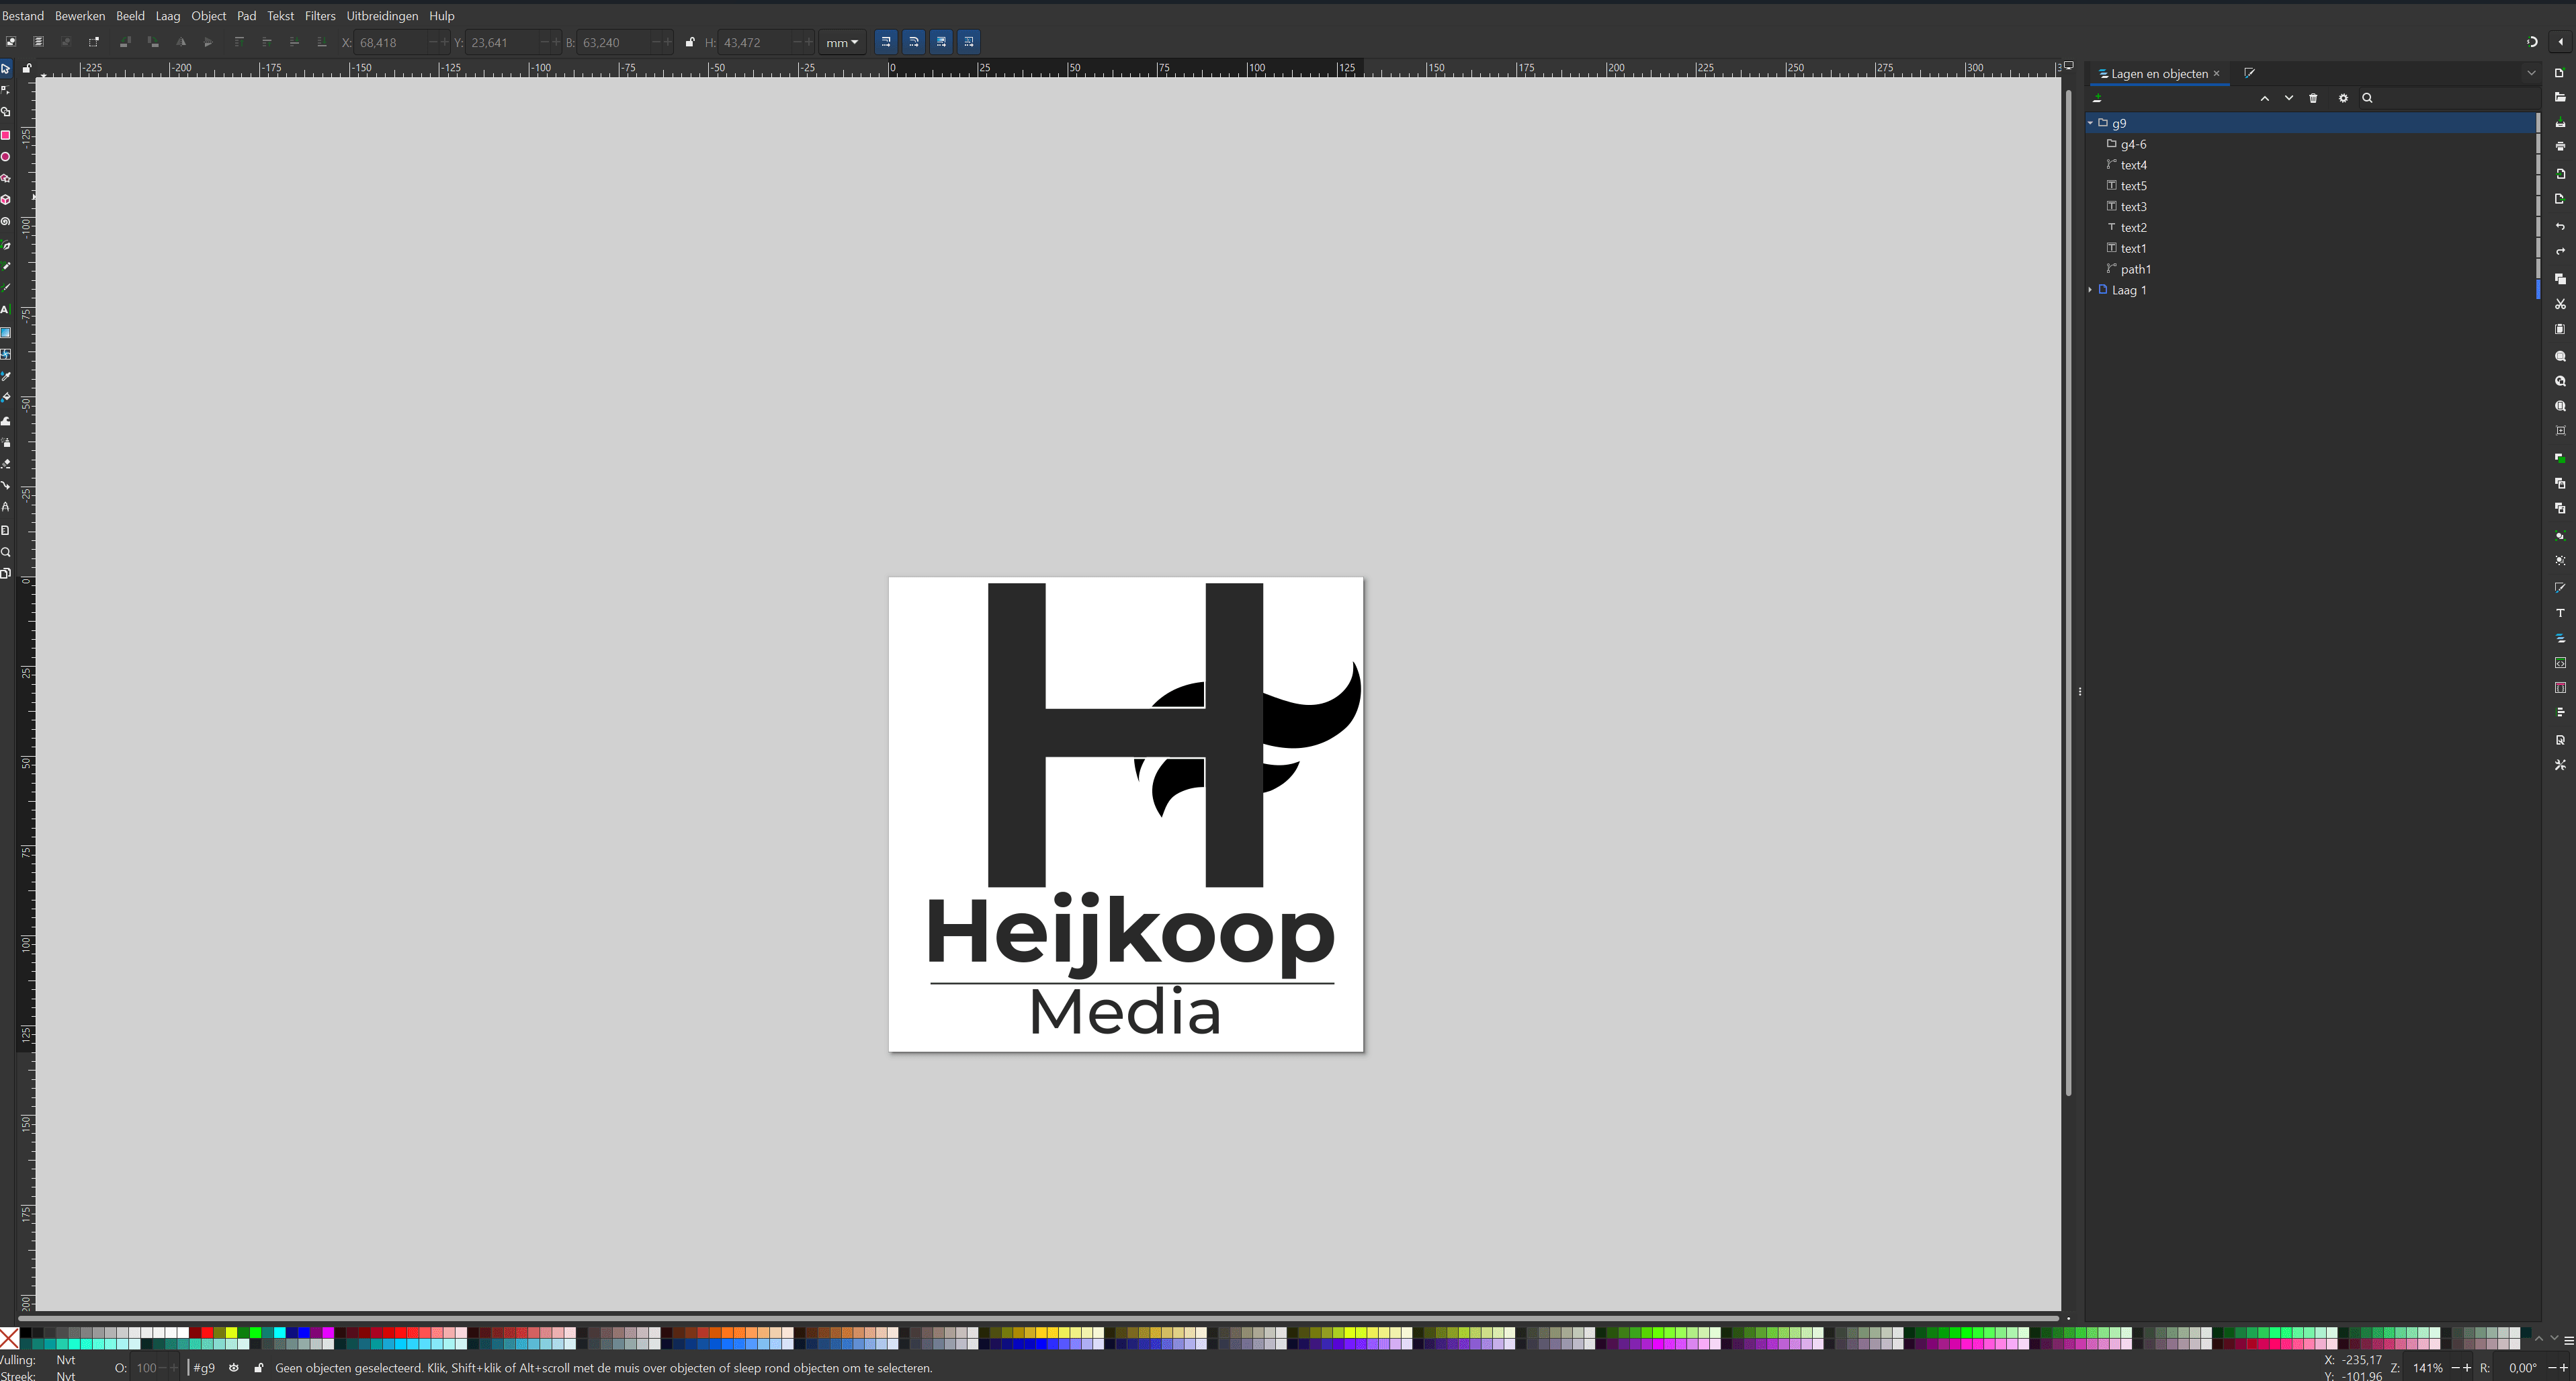
Task: Open the Uitbreidingen menu
Action: pyautogui.click(x=382, y=16)
